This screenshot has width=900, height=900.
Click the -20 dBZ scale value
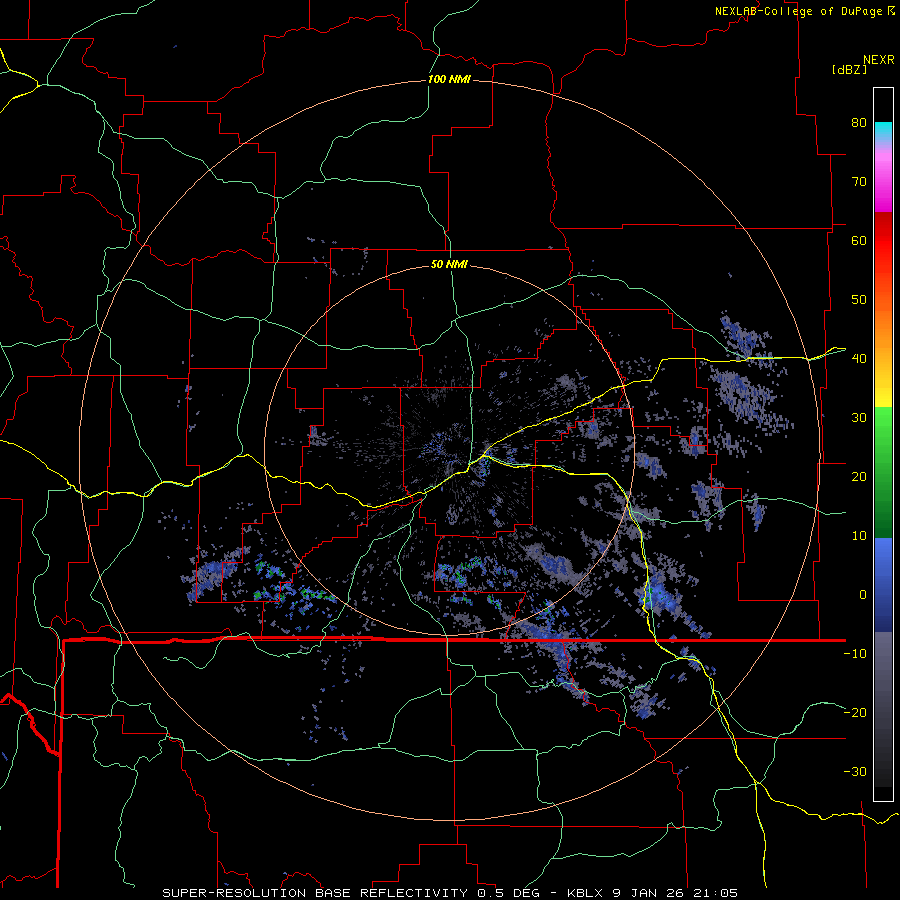[x=855, y=712]
